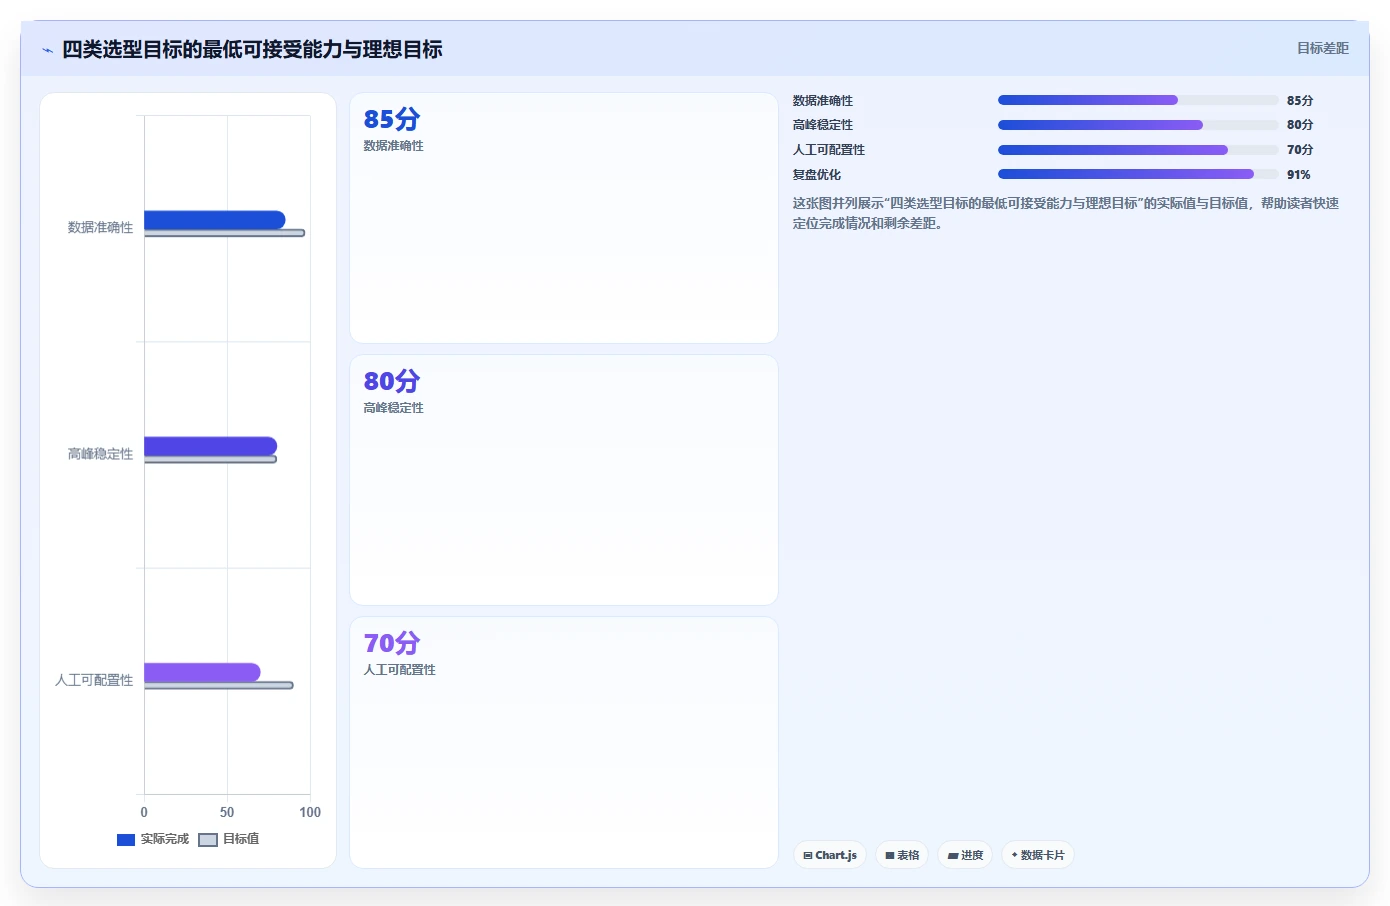Click the purple 人工可配置性 actual bar

pyautogui.click(x=202, y=672)
